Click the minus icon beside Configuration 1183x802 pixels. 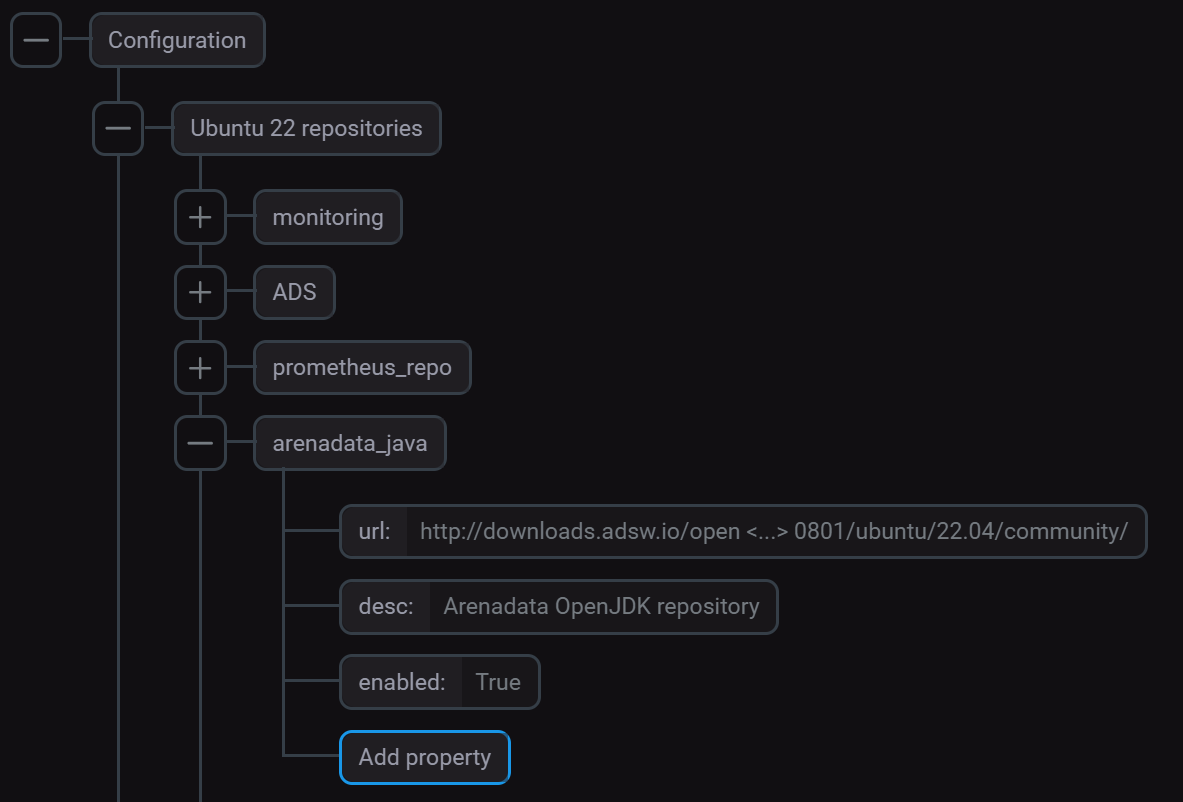click(35, 40)
